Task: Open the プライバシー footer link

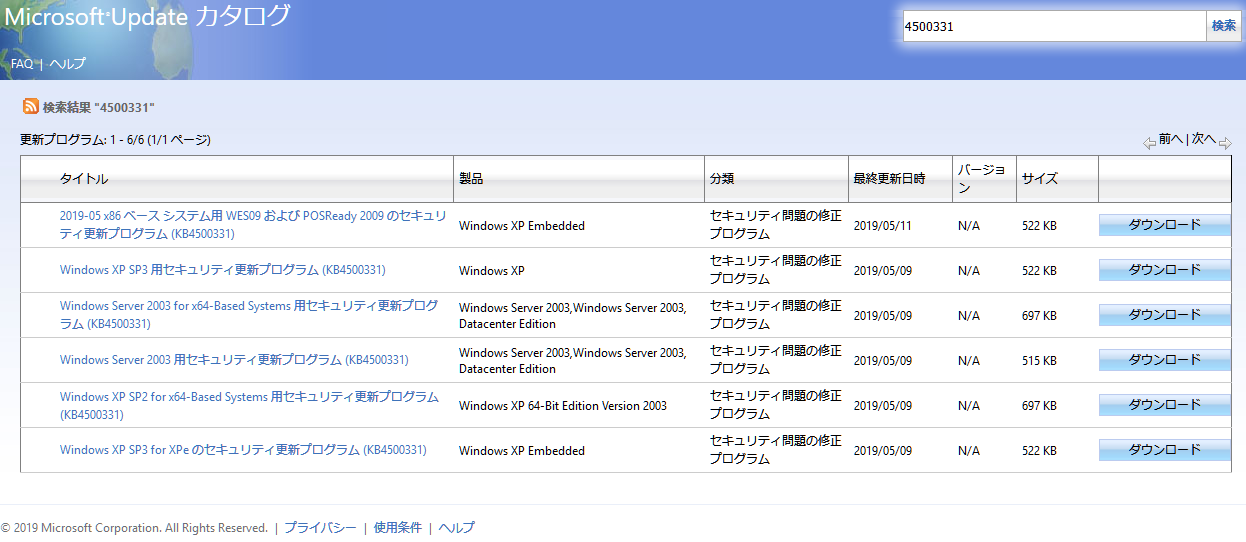Action: (320, 528)
